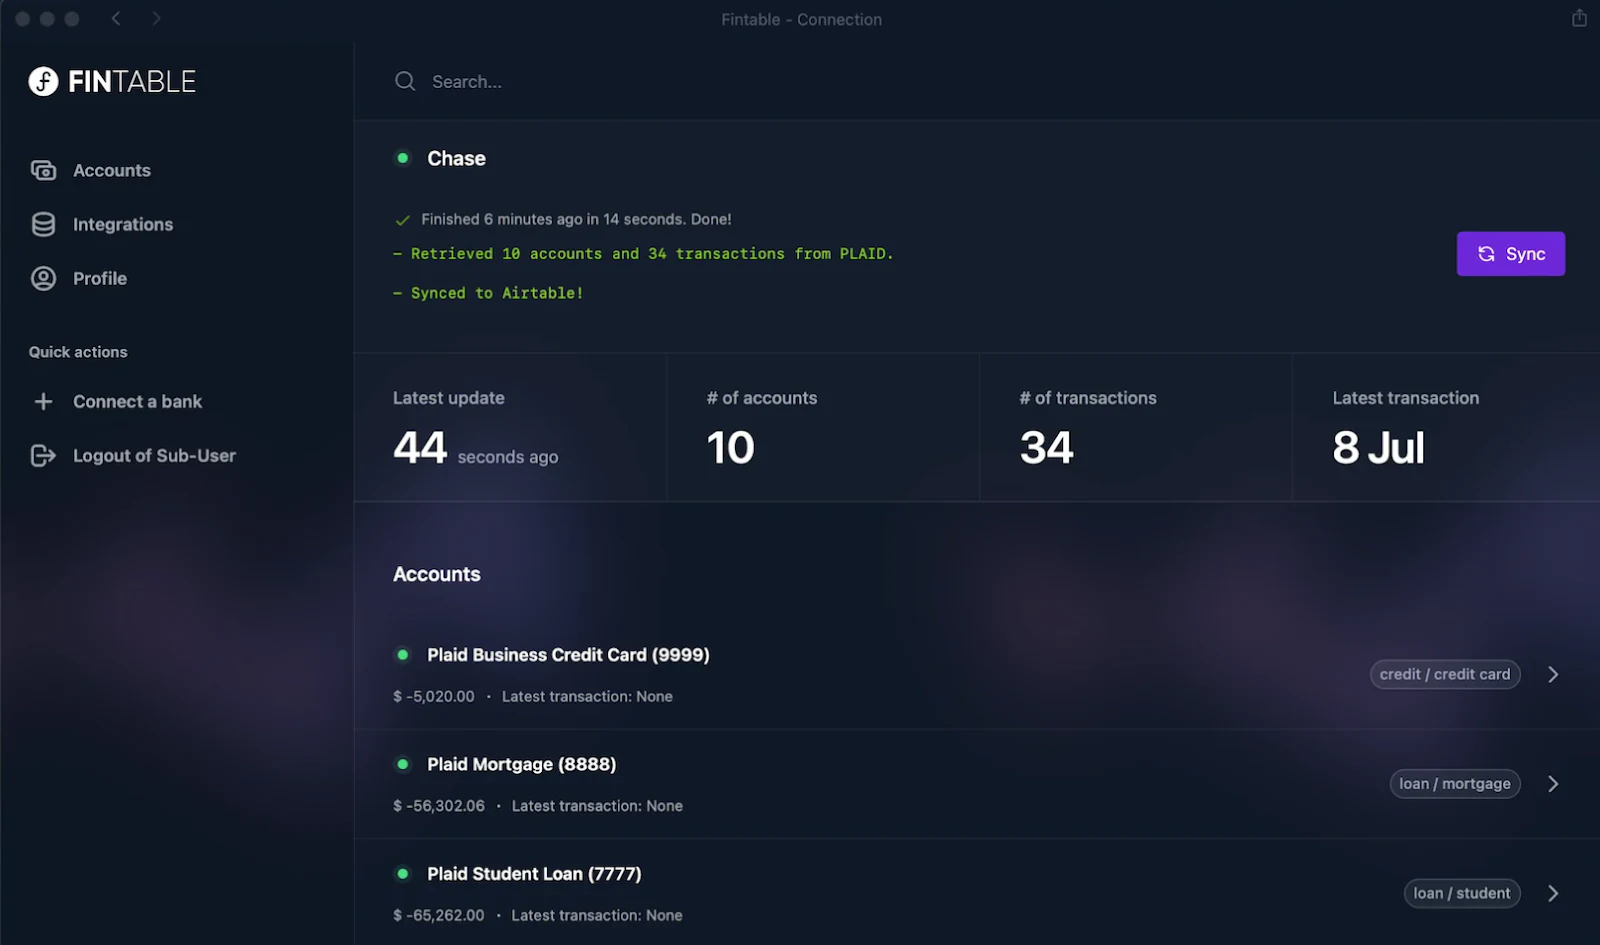1600x945 pixels.
Task: Click the Logout of Sub-User exit icon
Action: (x=43, y=456)
